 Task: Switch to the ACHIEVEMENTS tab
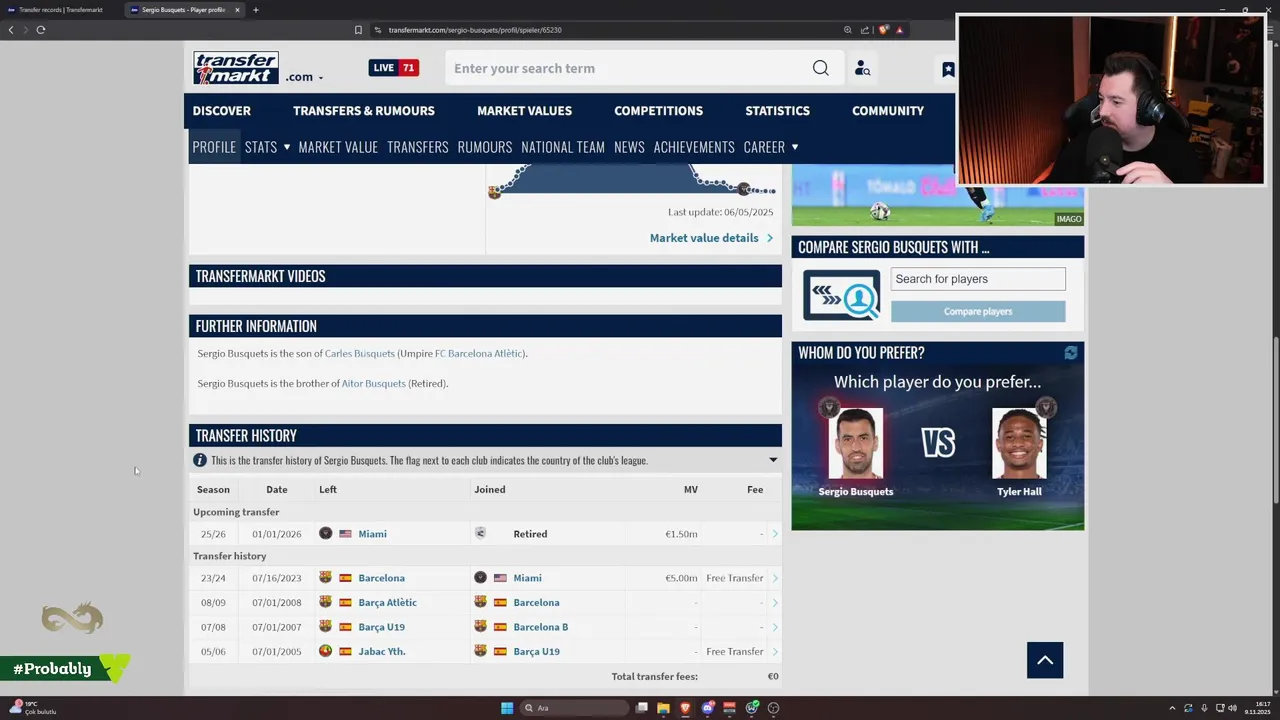click(694, 147)
